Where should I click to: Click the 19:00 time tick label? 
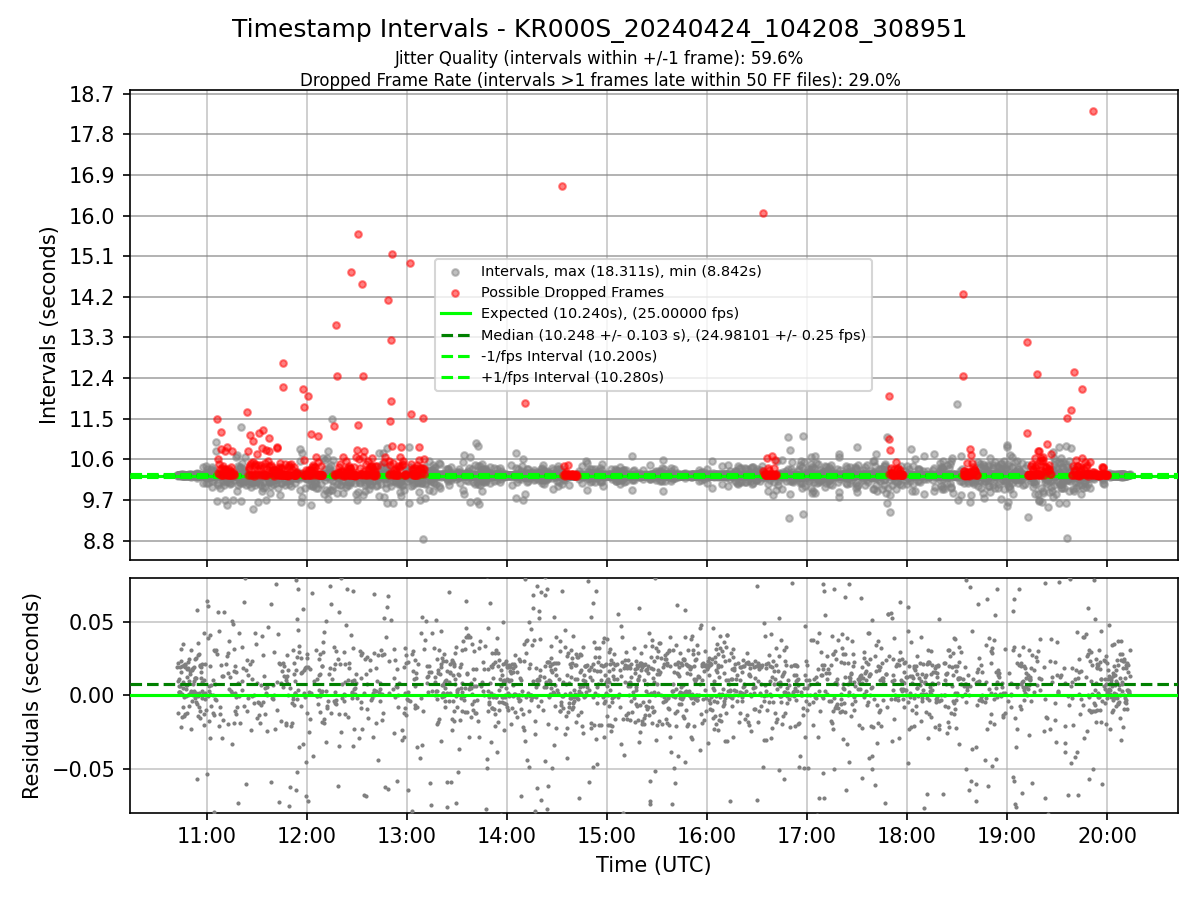pos(1007,837)
